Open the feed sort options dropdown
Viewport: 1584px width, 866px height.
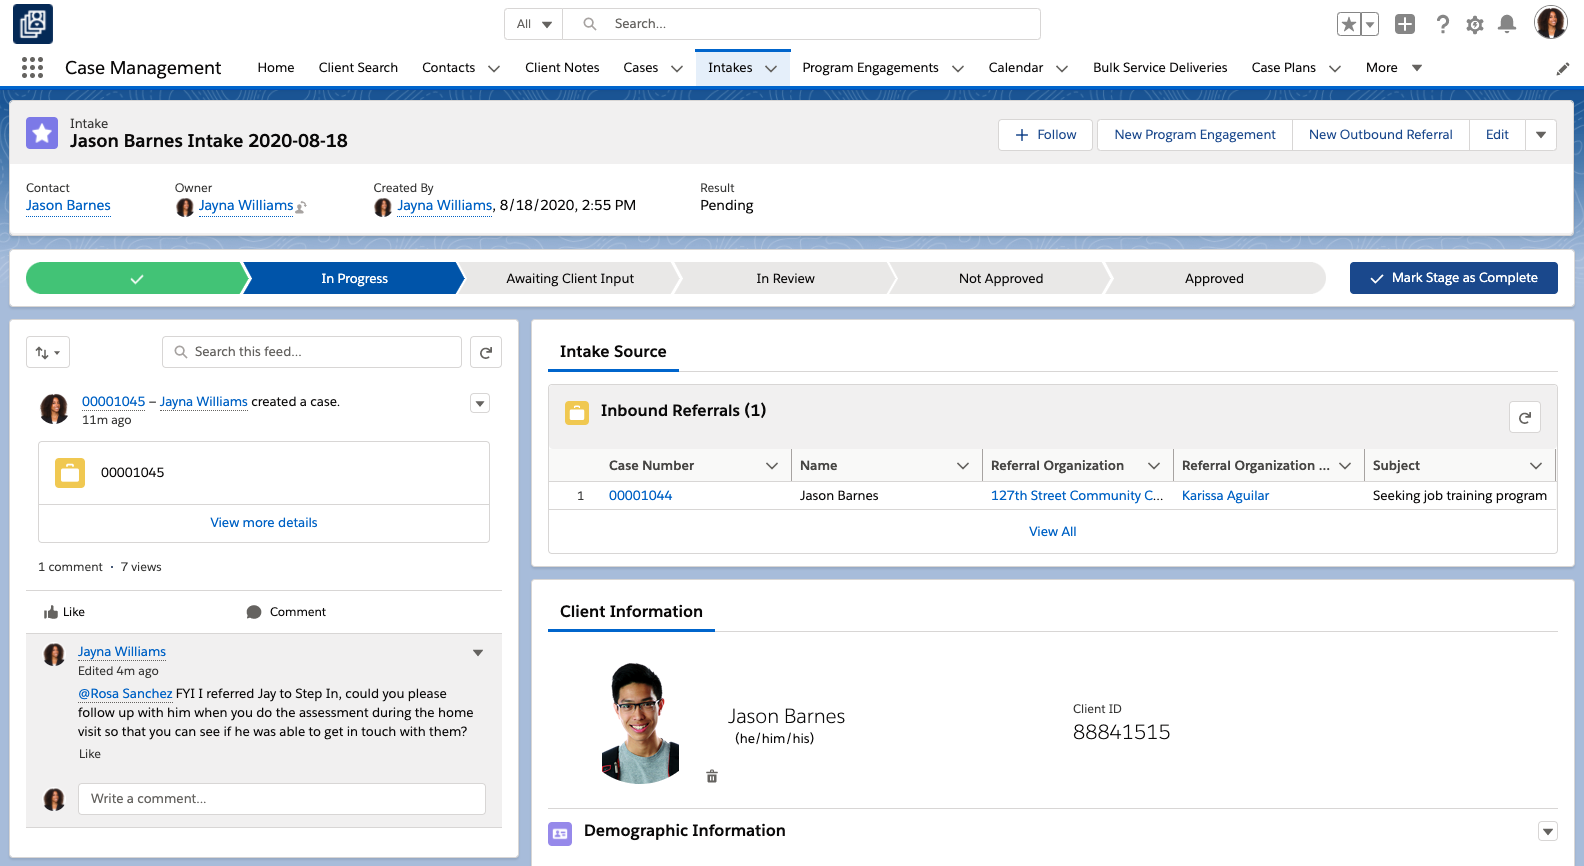pos(48,352)
